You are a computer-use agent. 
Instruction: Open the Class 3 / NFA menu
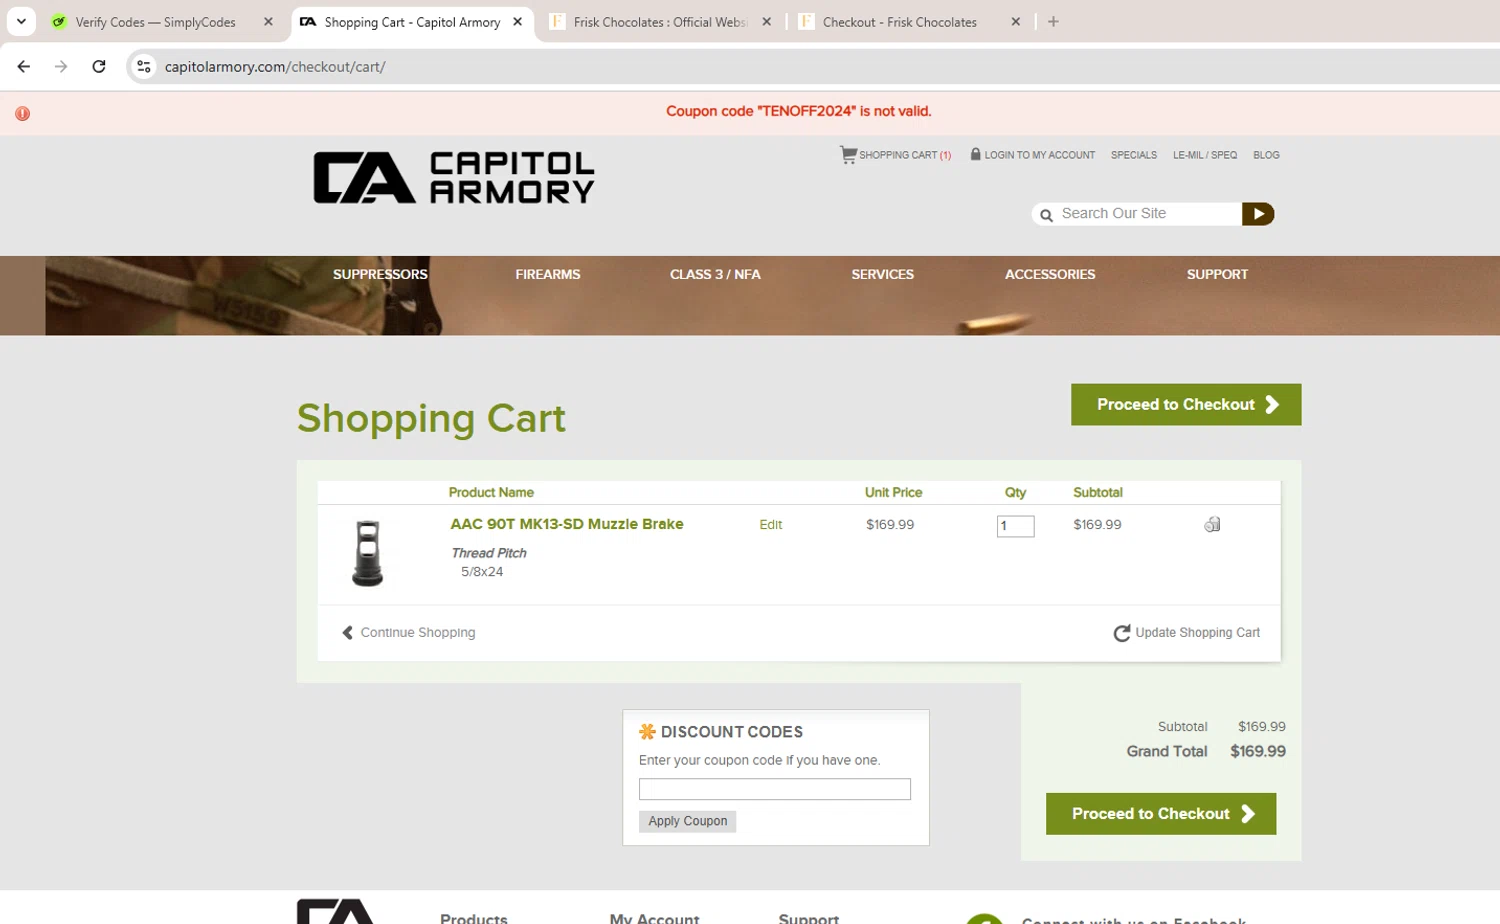(715, 274)
